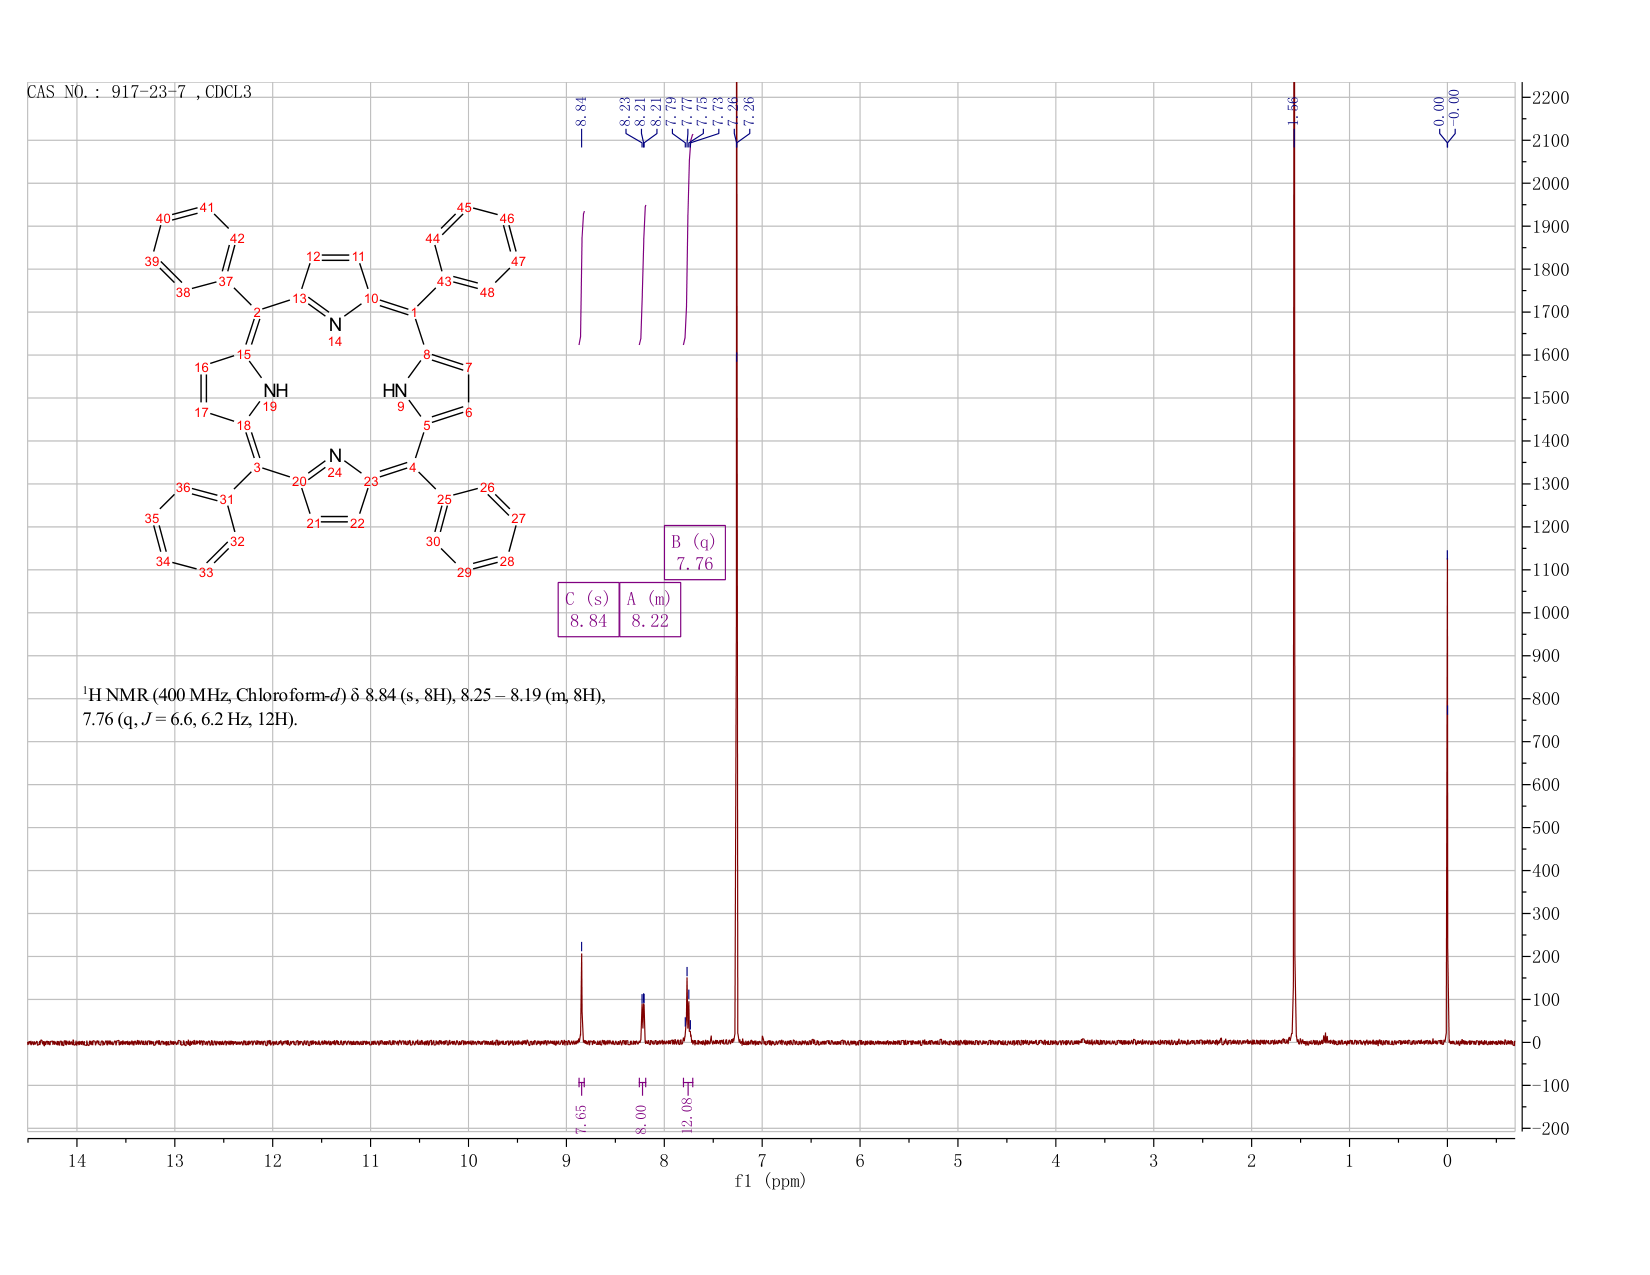Screen dimensions: 1650x1275
Task: Click x-axis tick label 3
Action: pyautogui.click(x=1153, y=1161)
